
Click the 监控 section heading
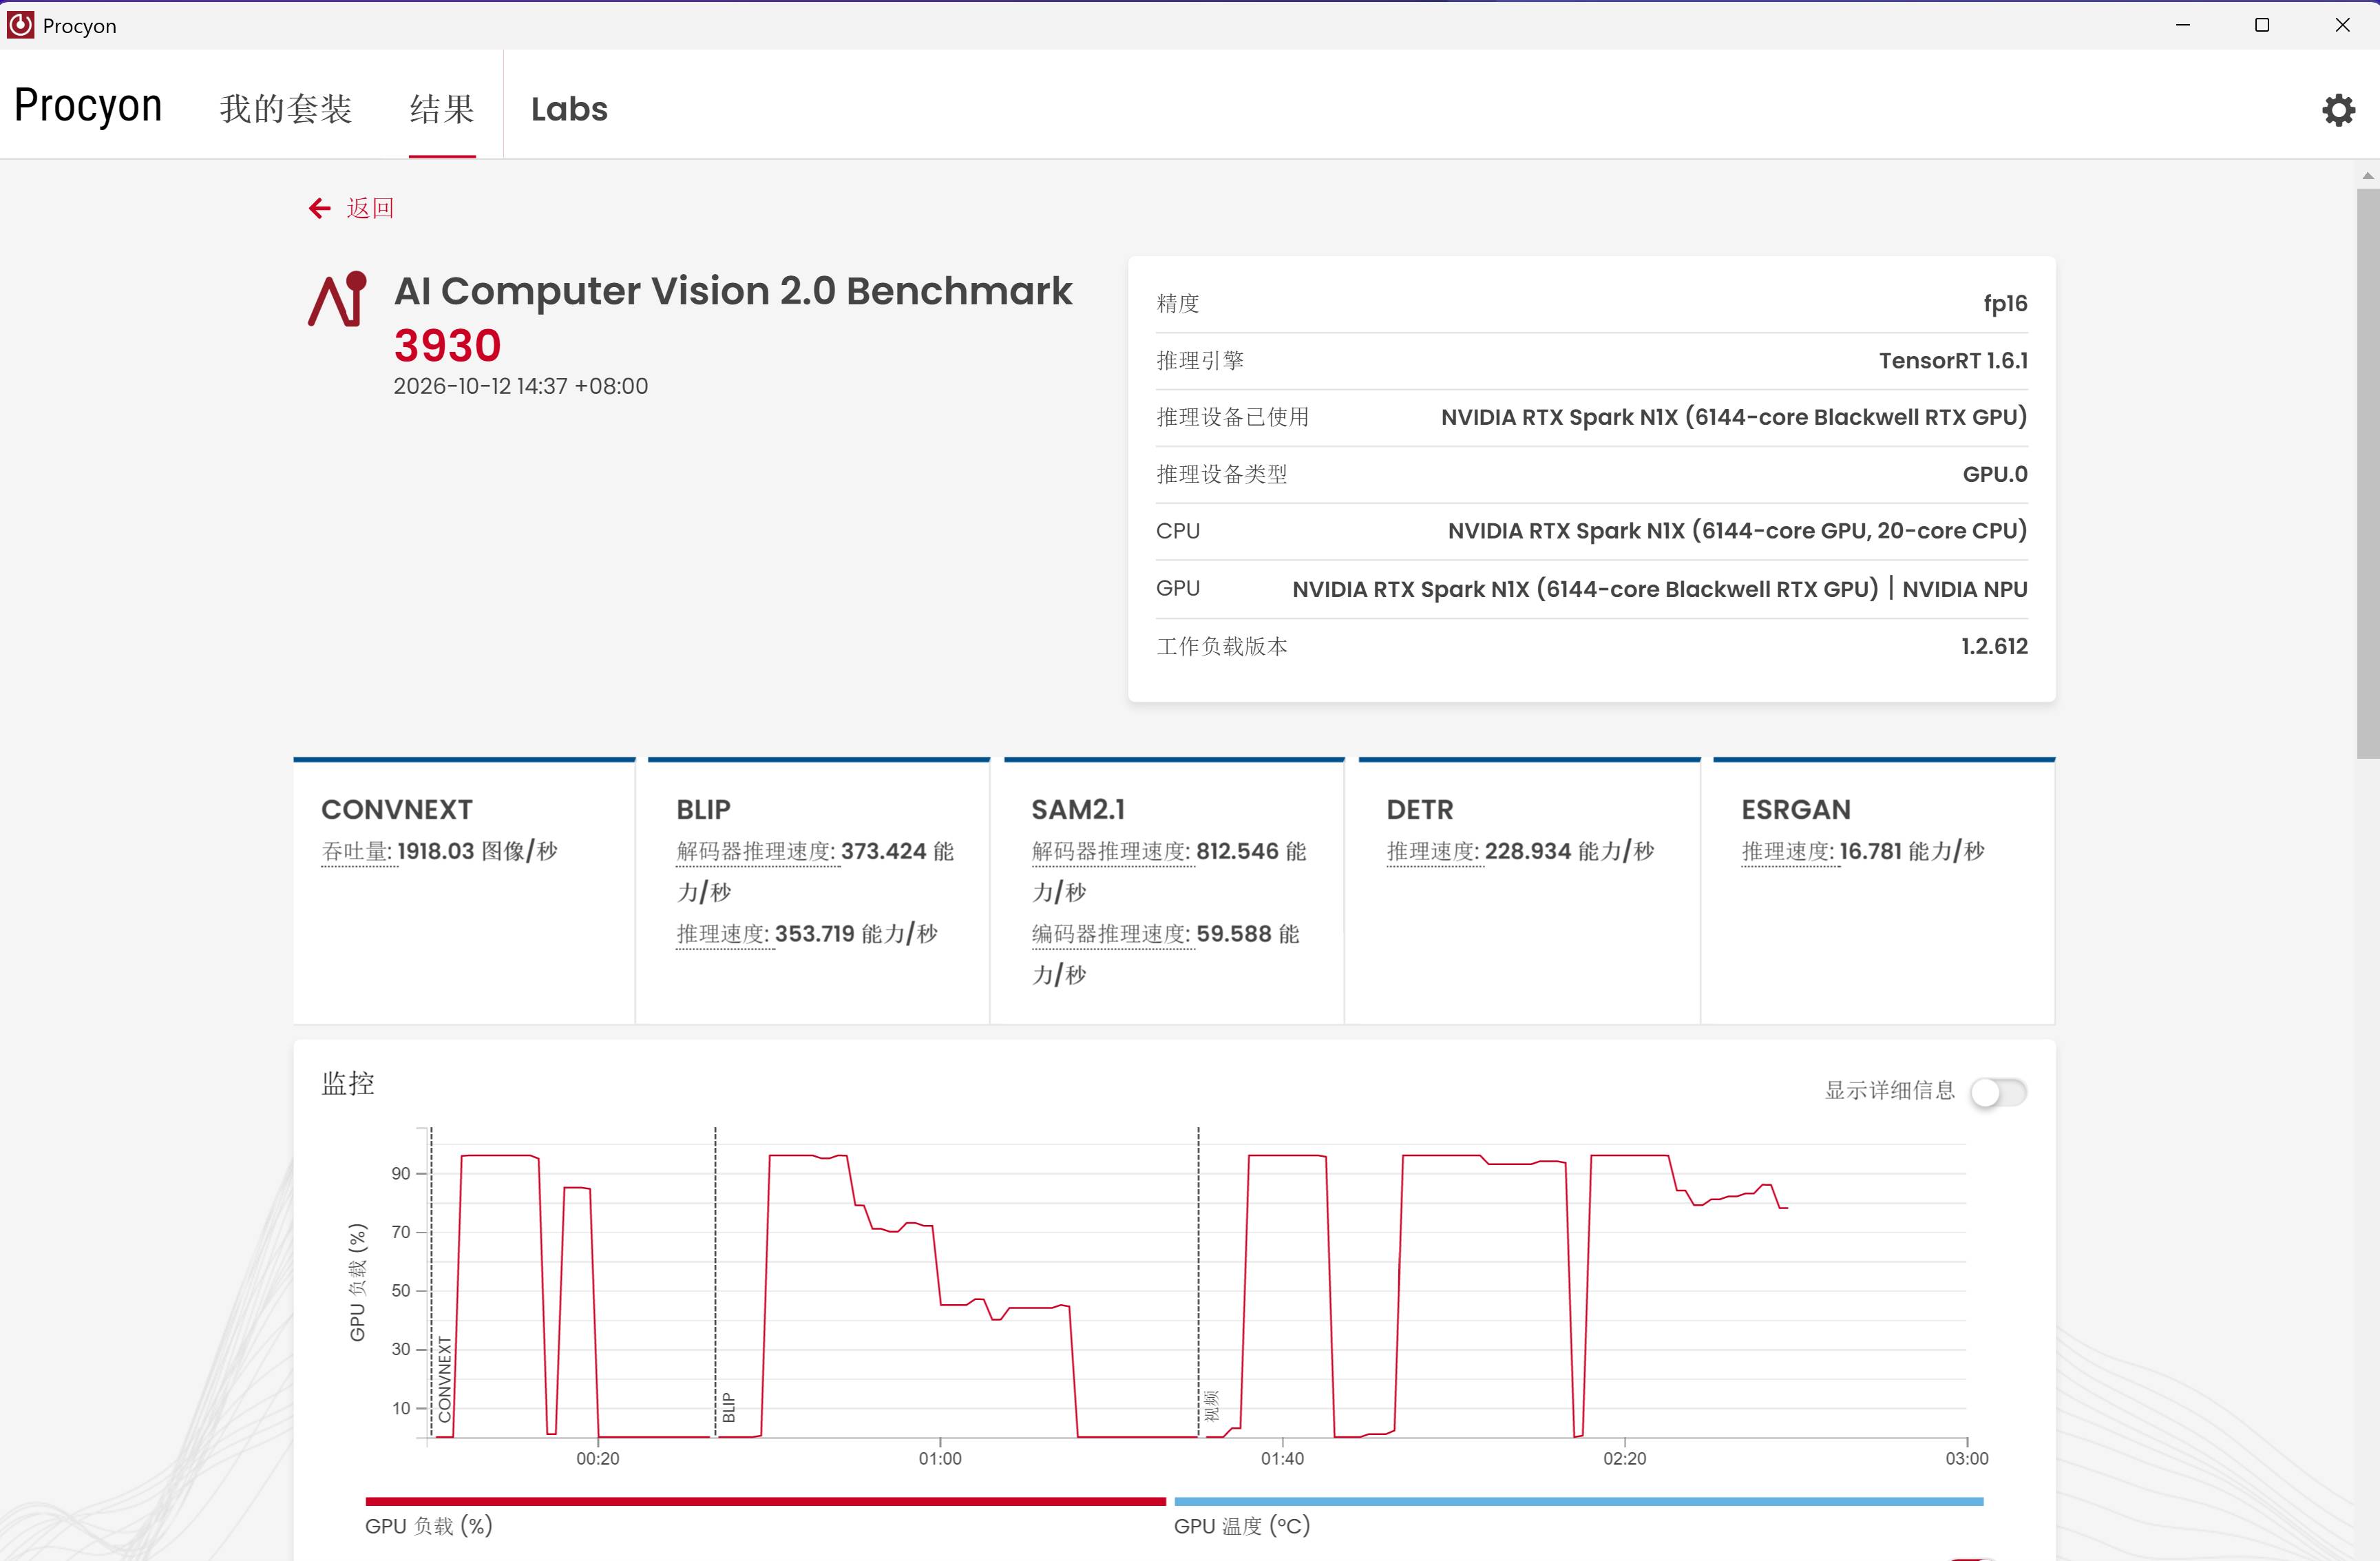348,1083
